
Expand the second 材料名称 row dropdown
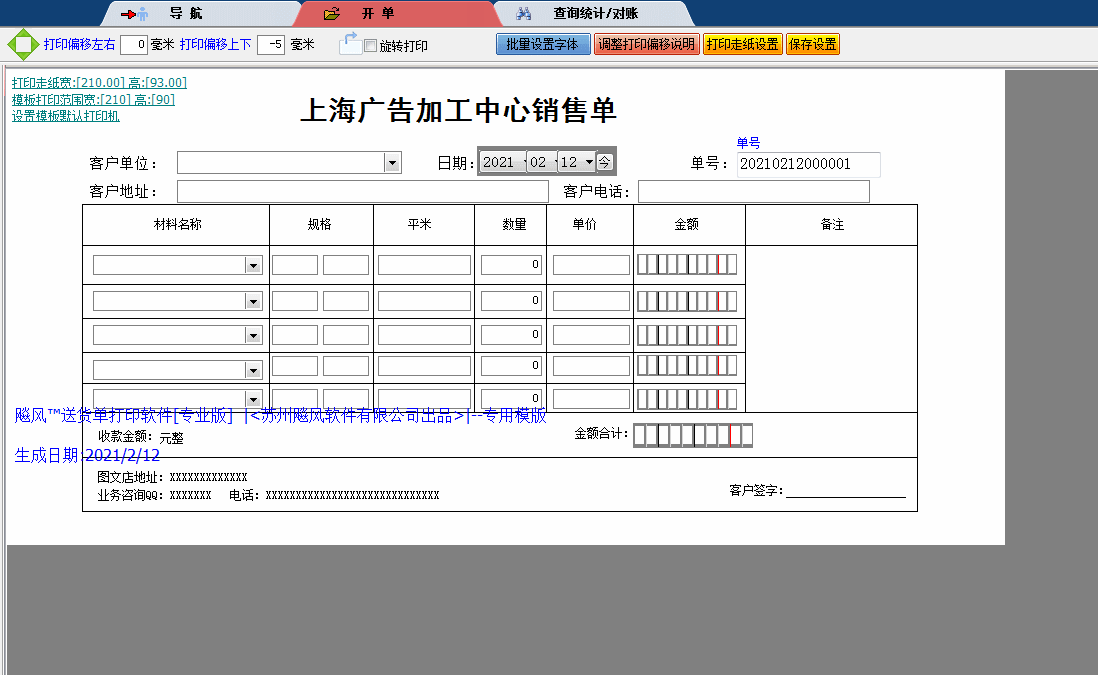(x=252, y=299)
